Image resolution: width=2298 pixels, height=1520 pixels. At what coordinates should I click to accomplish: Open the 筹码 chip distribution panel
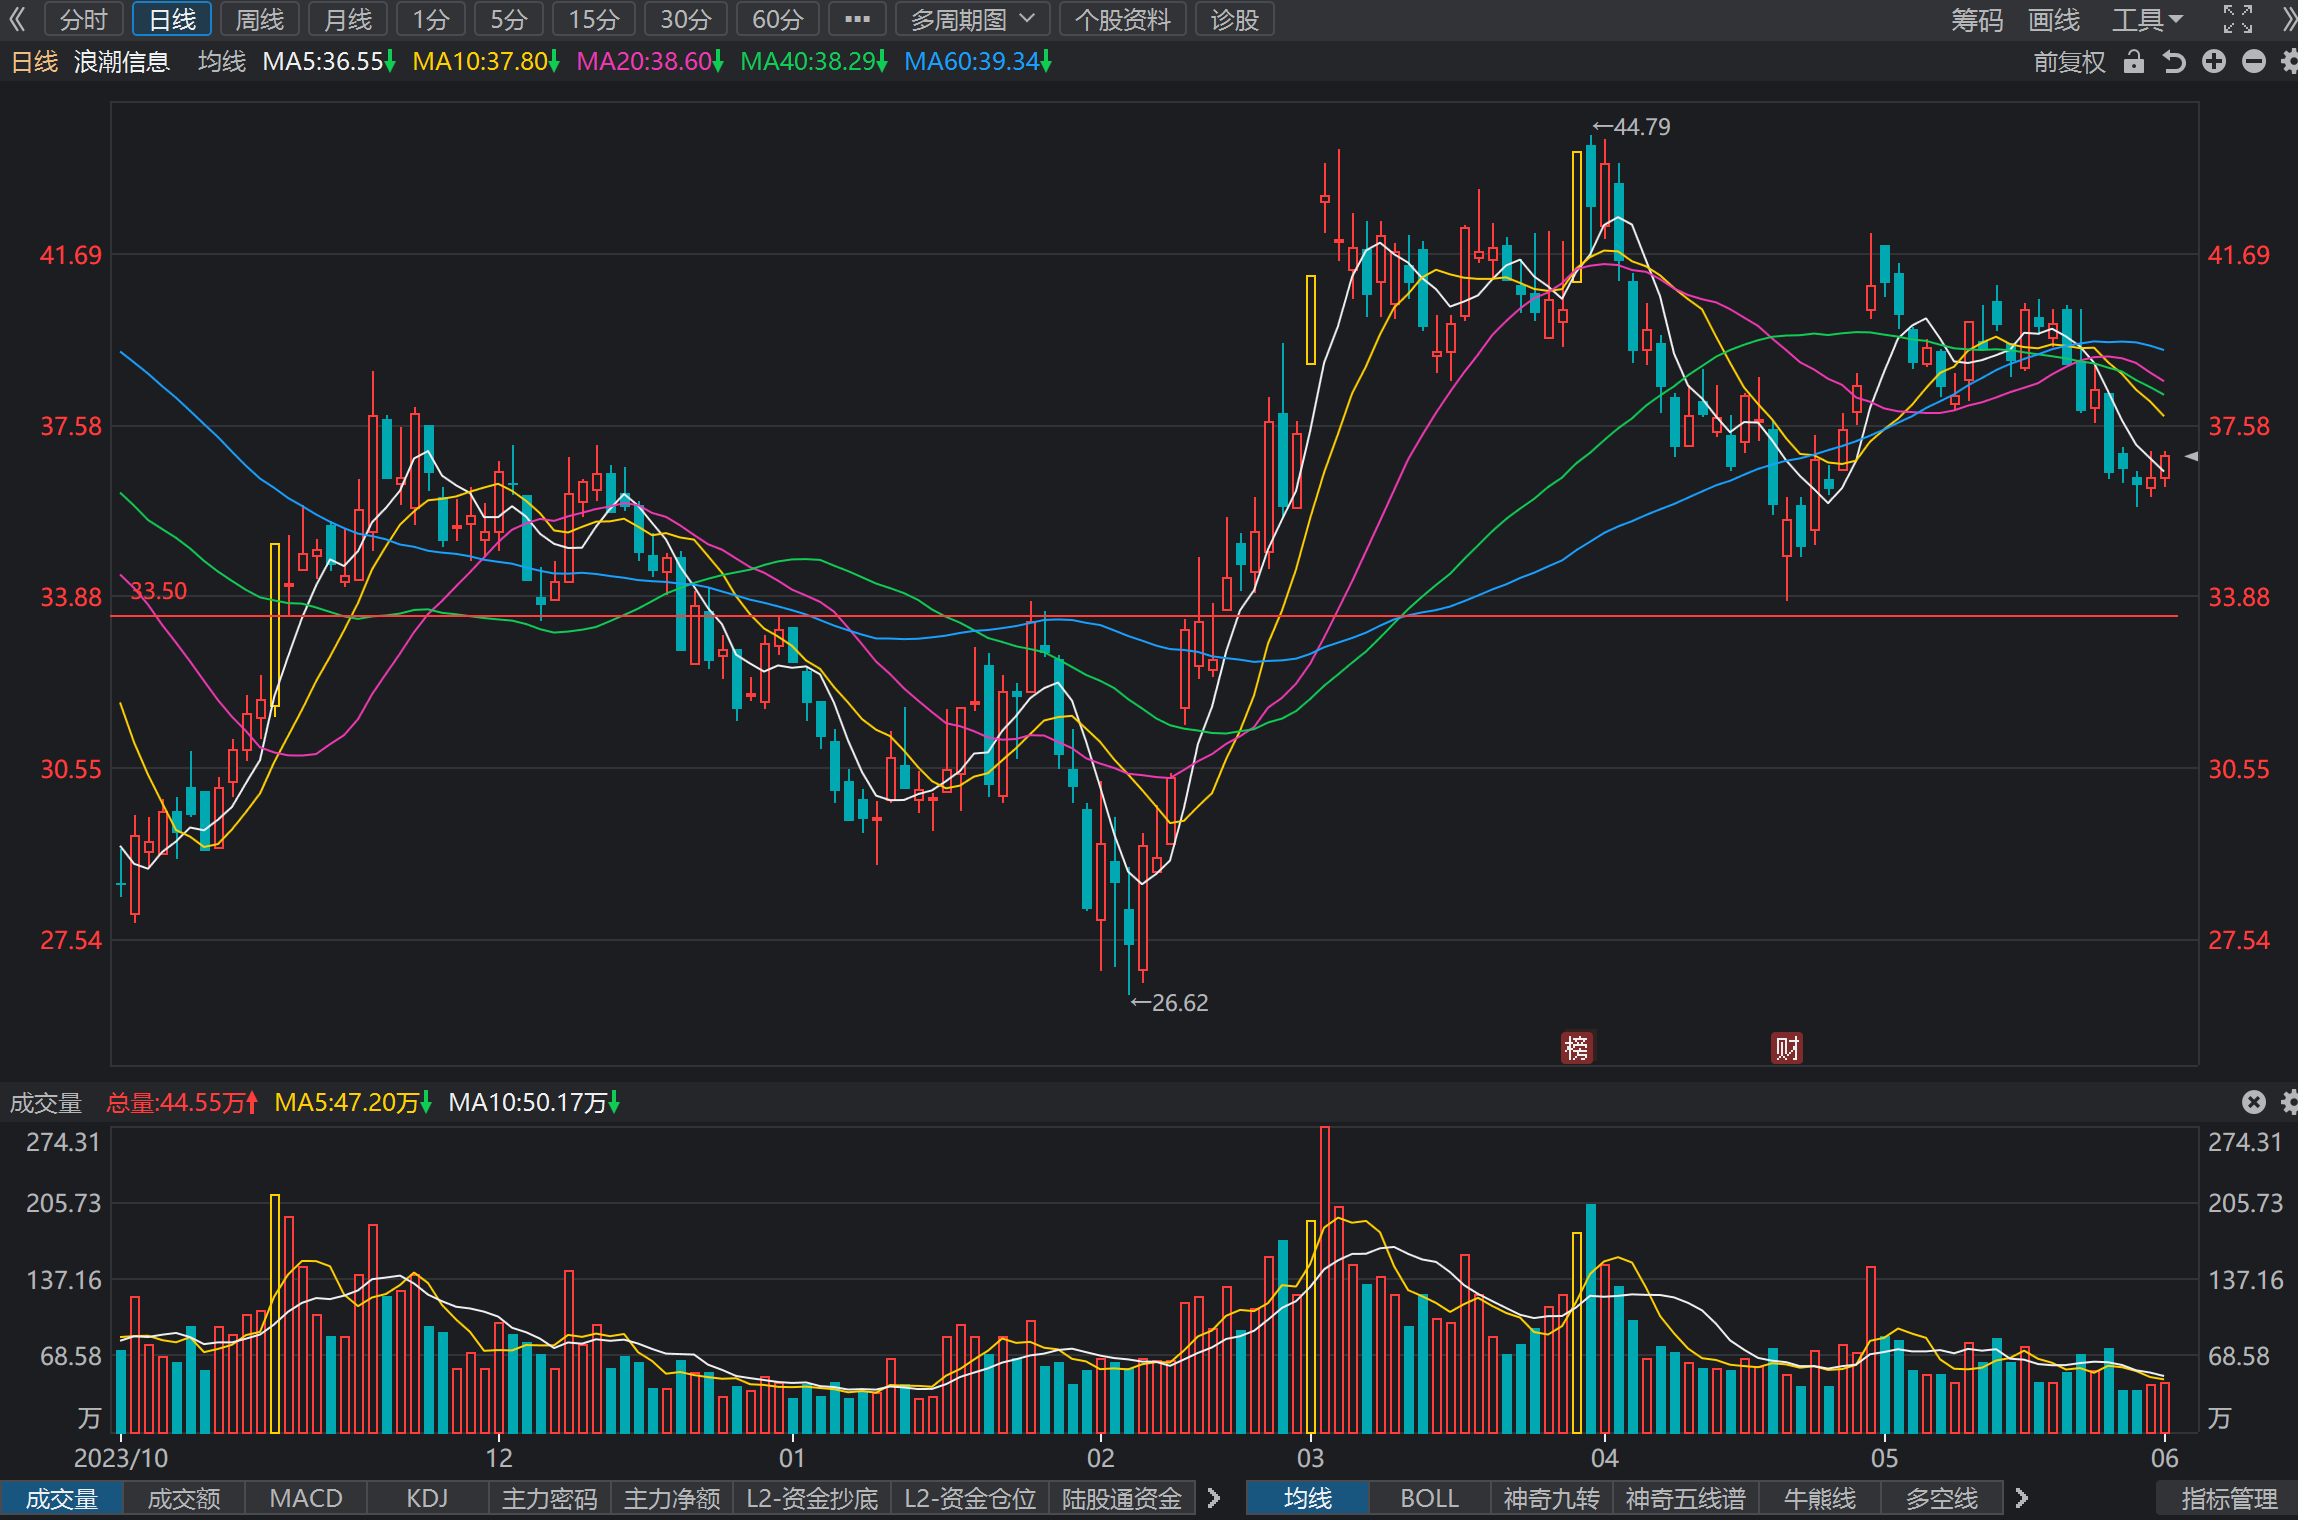coord(1977,19)
